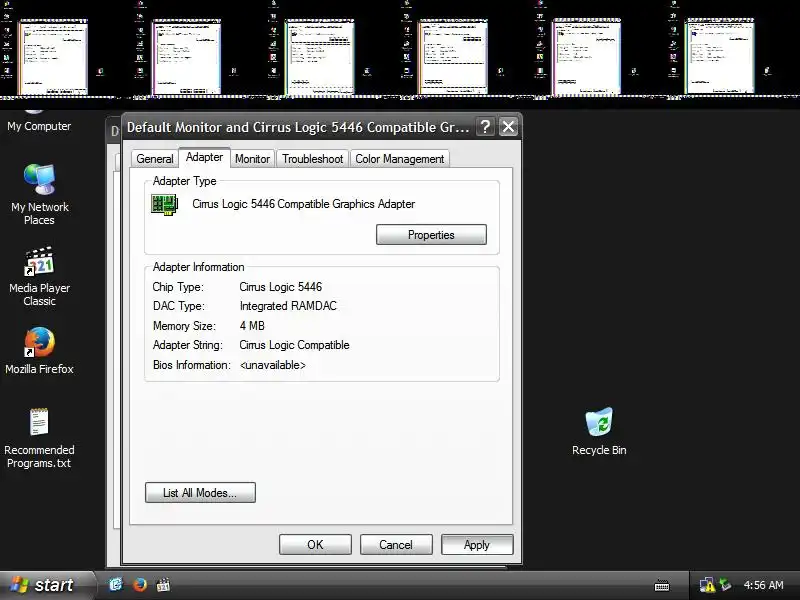Click the Cirrus Logic Compatible adapter string
800x600 pixels.
pyautogui.click(x=294, y=345)
